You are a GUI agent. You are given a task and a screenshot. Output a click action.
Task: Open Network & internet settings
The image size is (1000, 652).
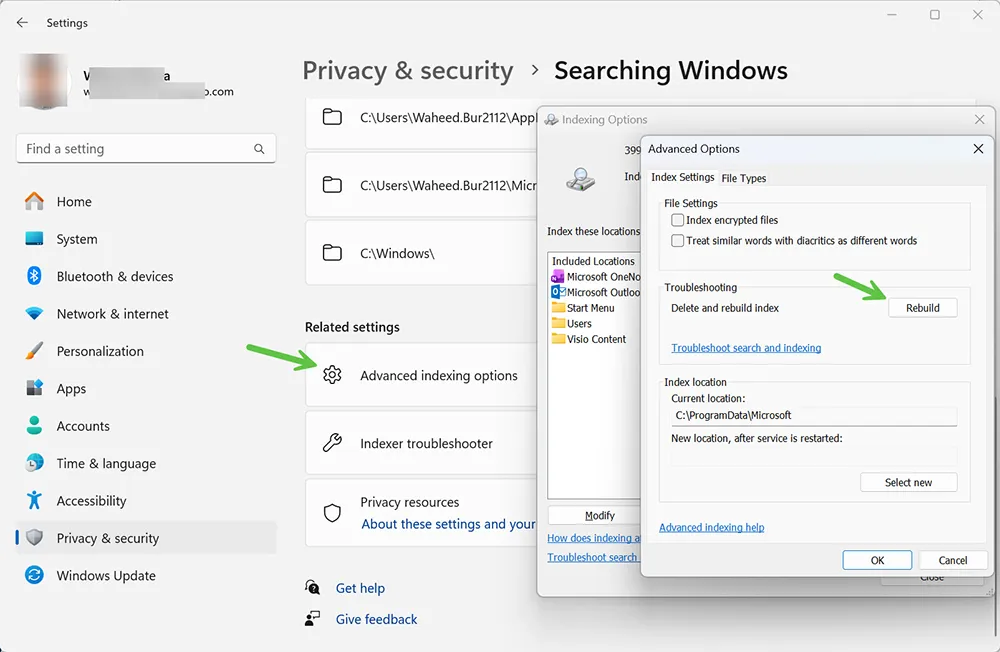(31, 313)
